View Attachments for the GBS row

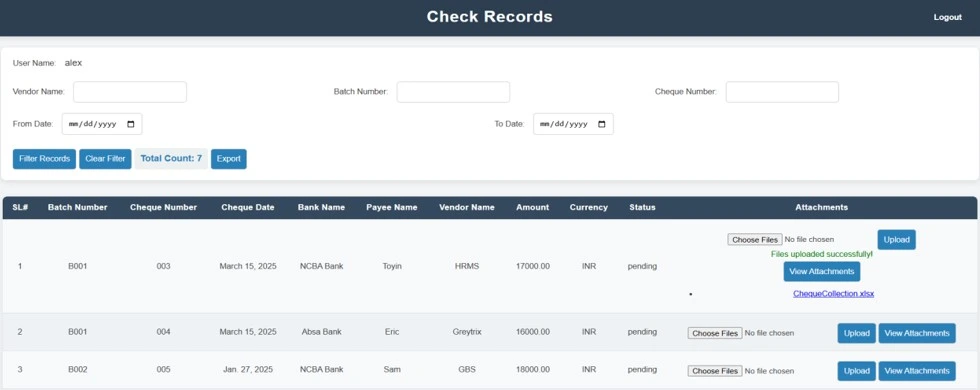[x=917, y=371]
